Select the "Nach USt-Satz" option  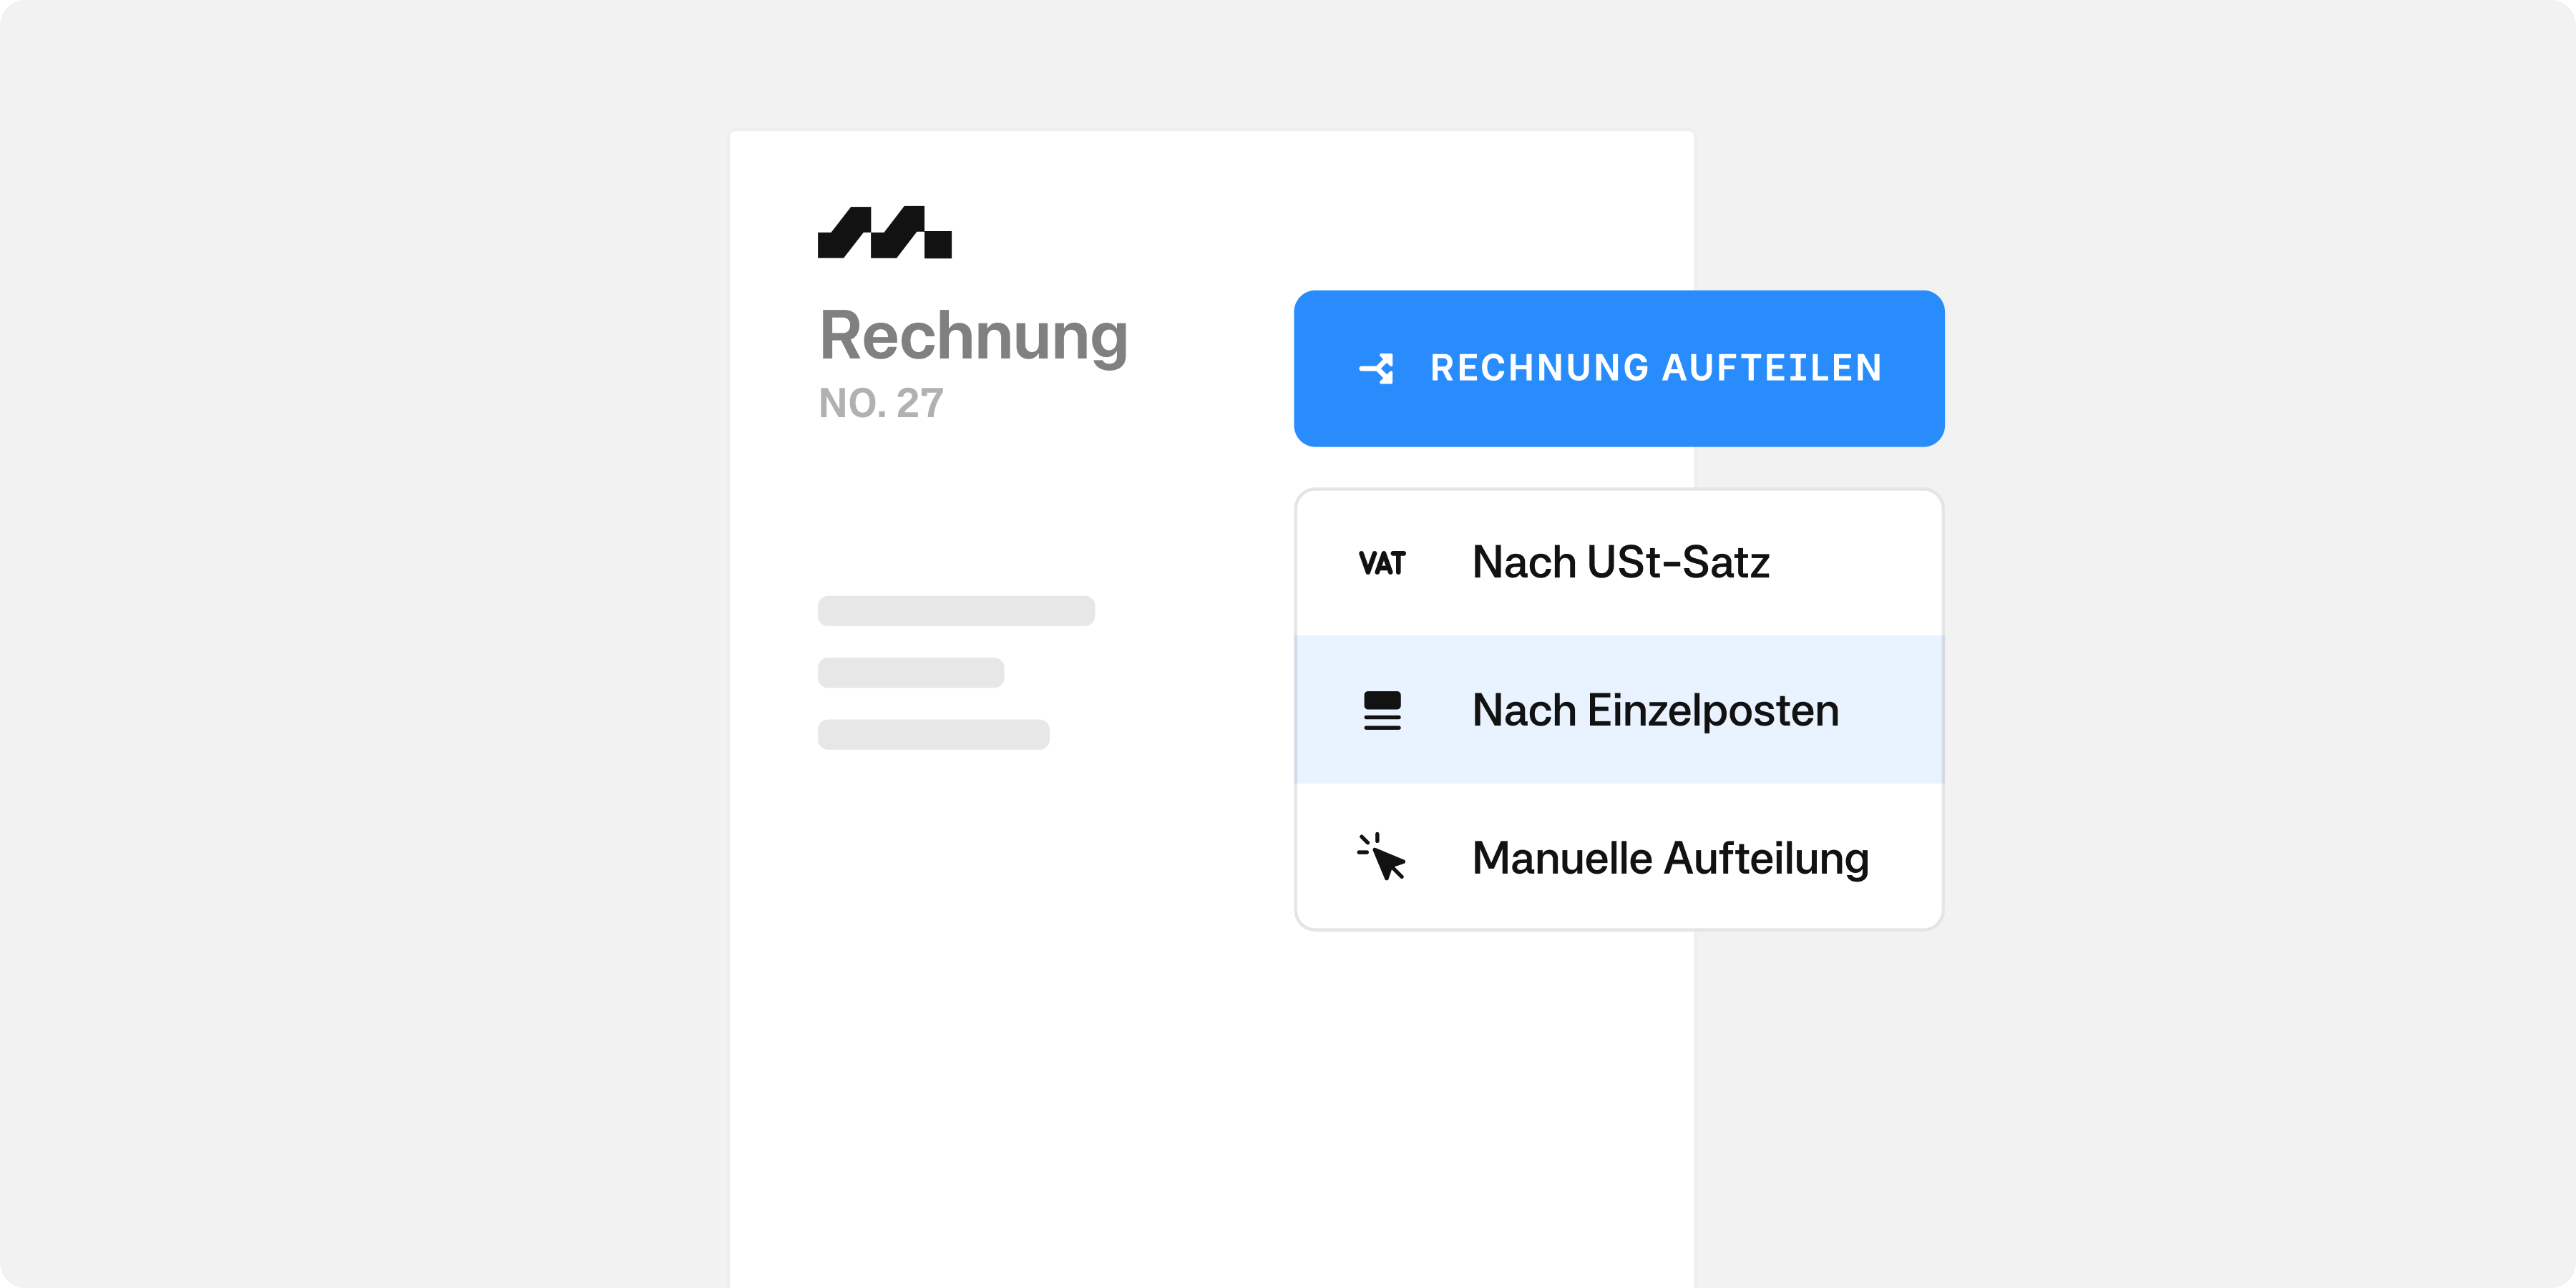tap(1620, 562)
